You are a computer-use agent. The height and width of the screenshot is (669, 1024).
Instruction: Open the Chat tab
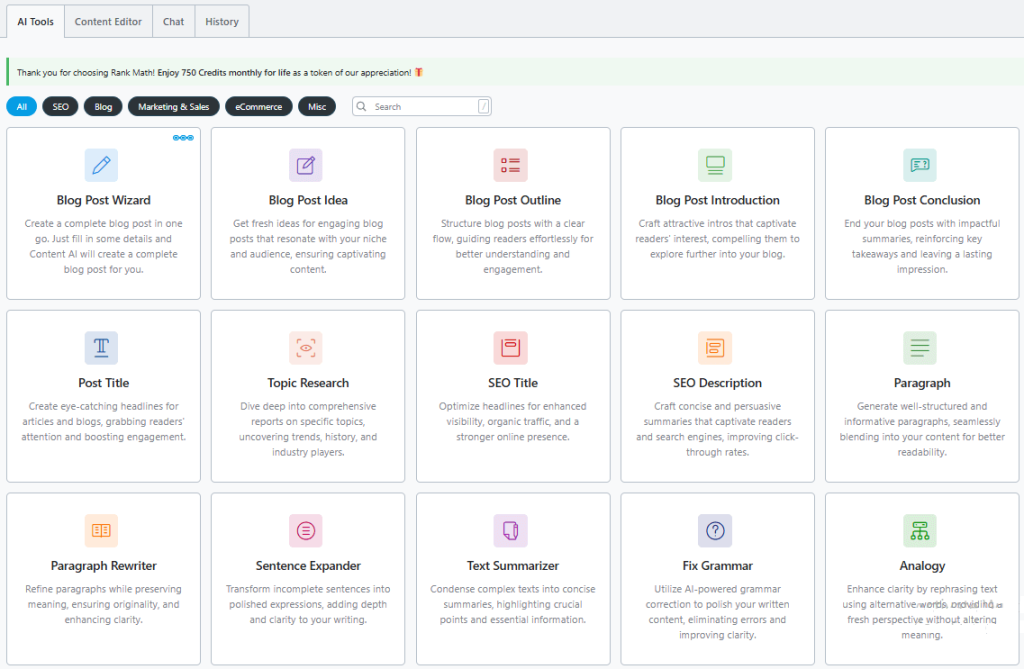(x=173, y=21)
